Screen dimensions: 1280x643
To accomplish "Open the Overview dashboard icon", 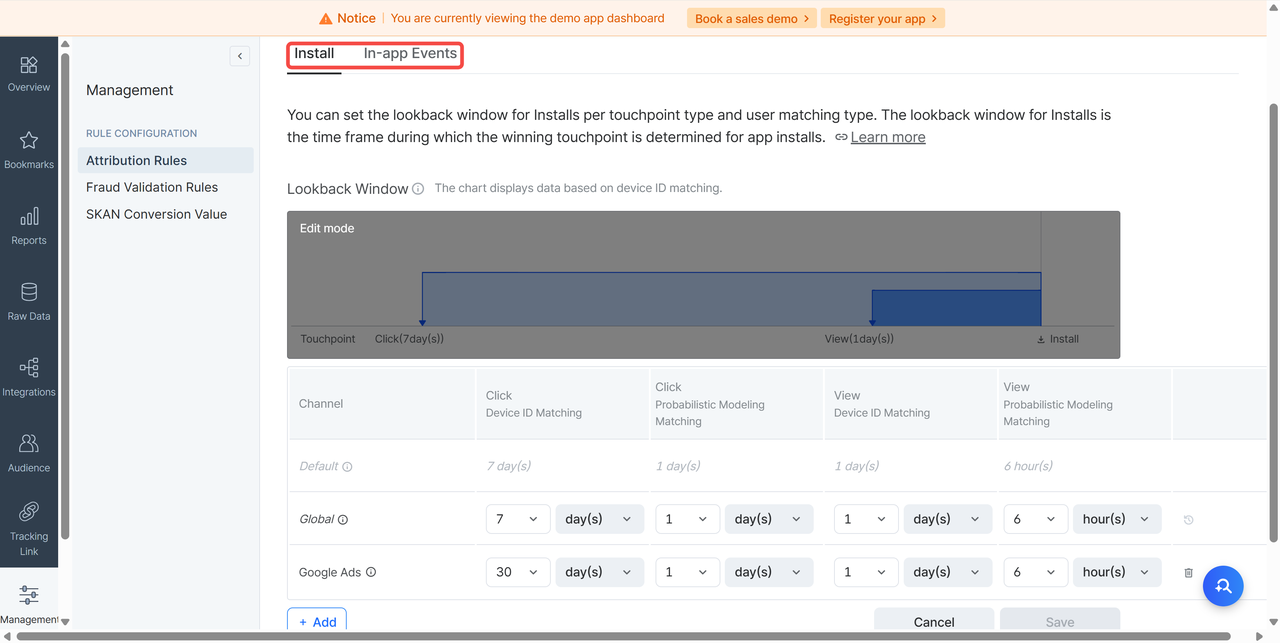I will pos(29,66).
